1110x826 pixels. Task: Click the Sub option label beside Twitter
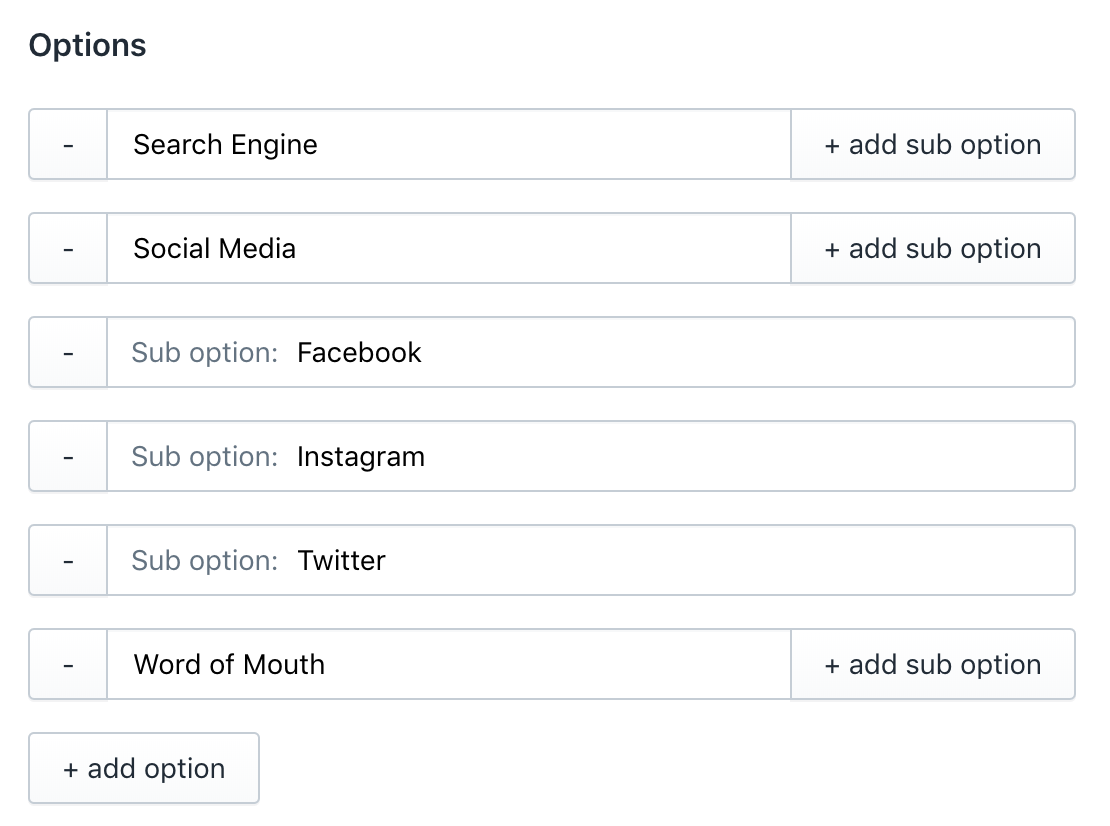point(204,561)
